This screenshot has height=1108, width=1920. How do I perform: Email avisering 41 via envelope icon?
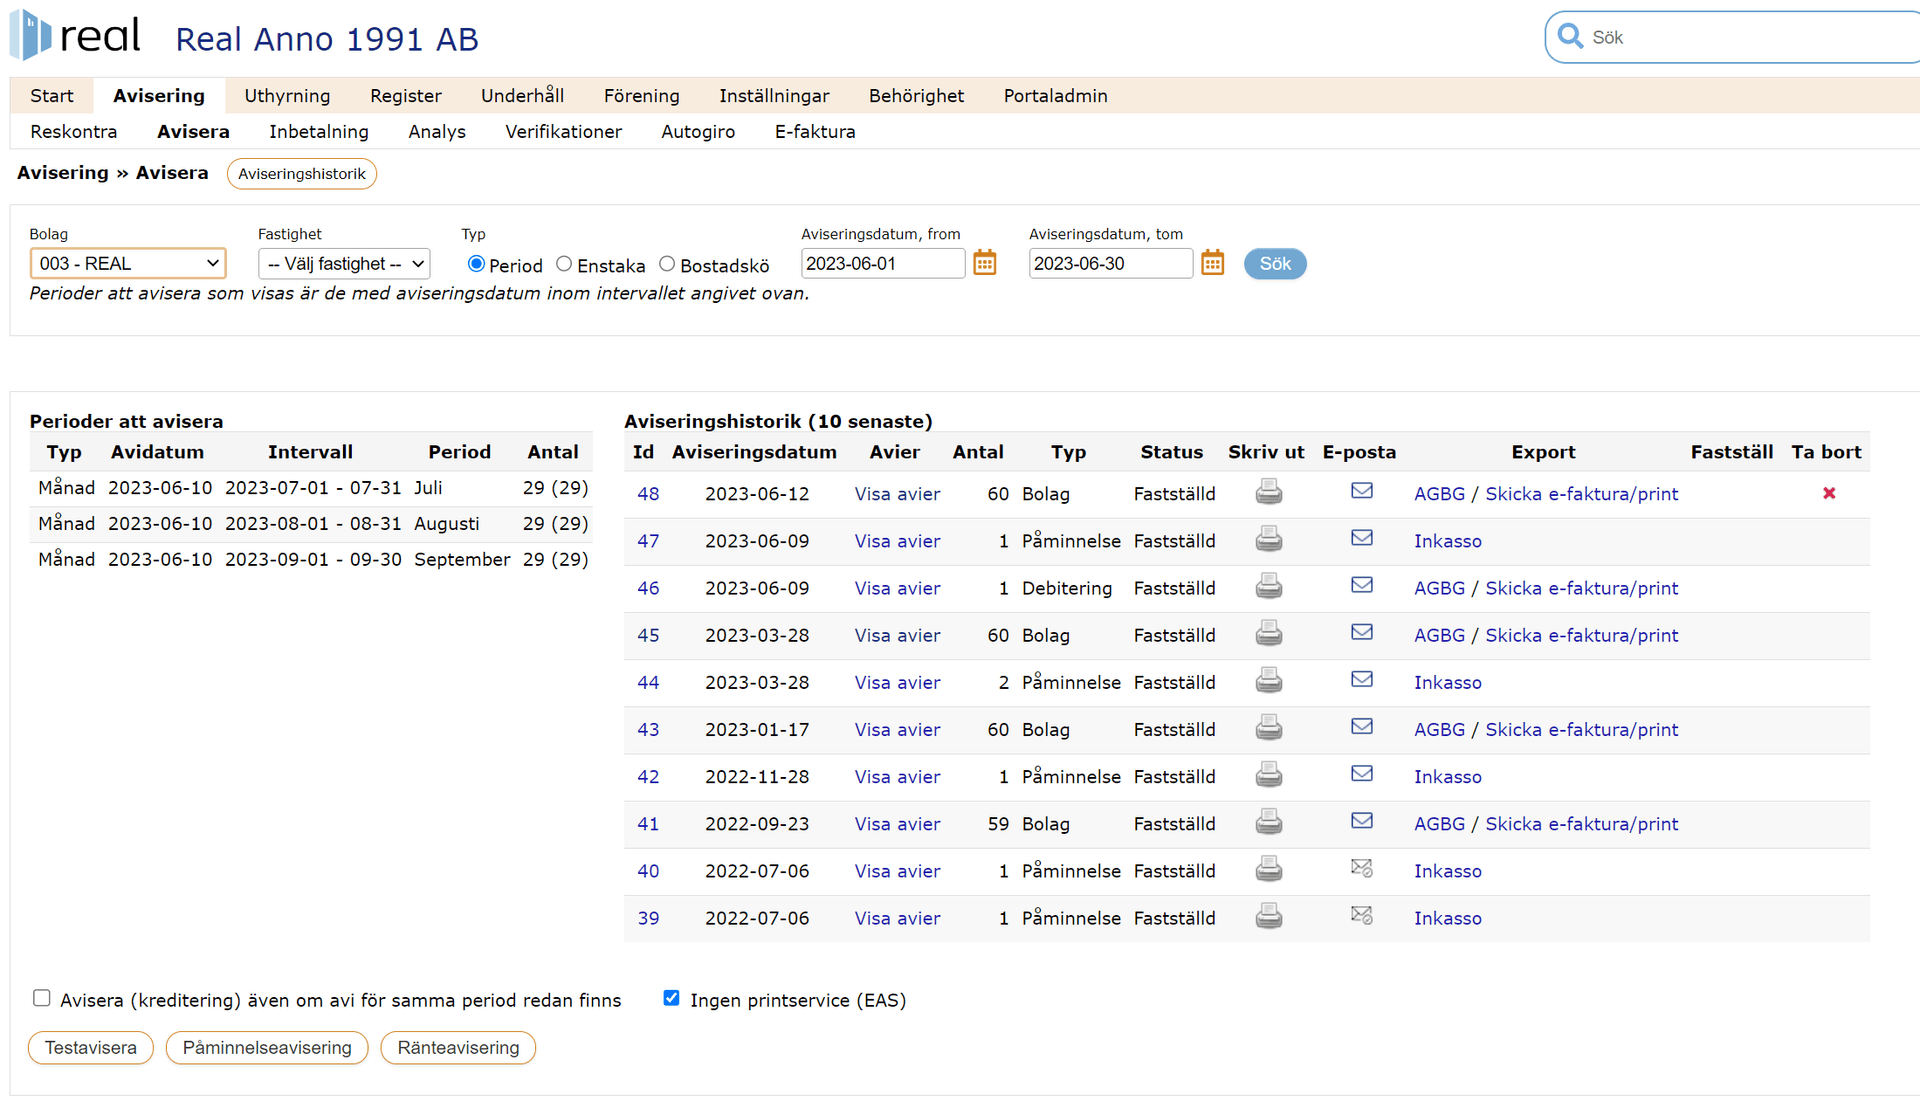point(1361,821)
